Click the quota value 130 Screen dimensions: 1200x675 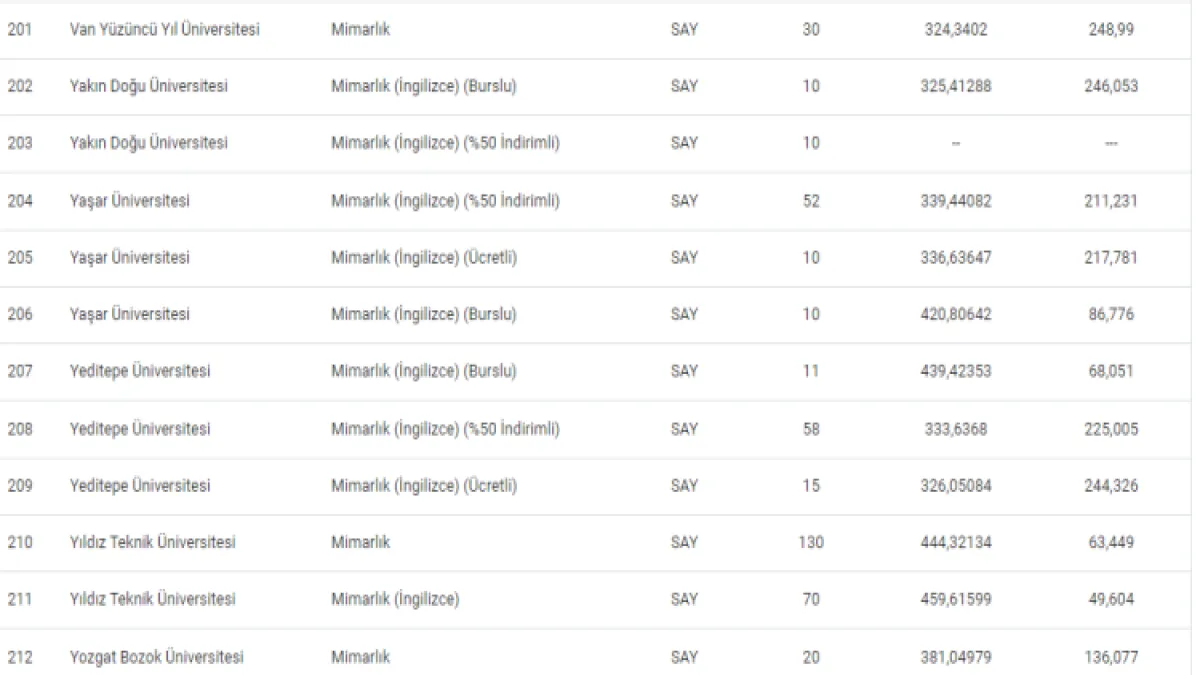click(811, 543)
